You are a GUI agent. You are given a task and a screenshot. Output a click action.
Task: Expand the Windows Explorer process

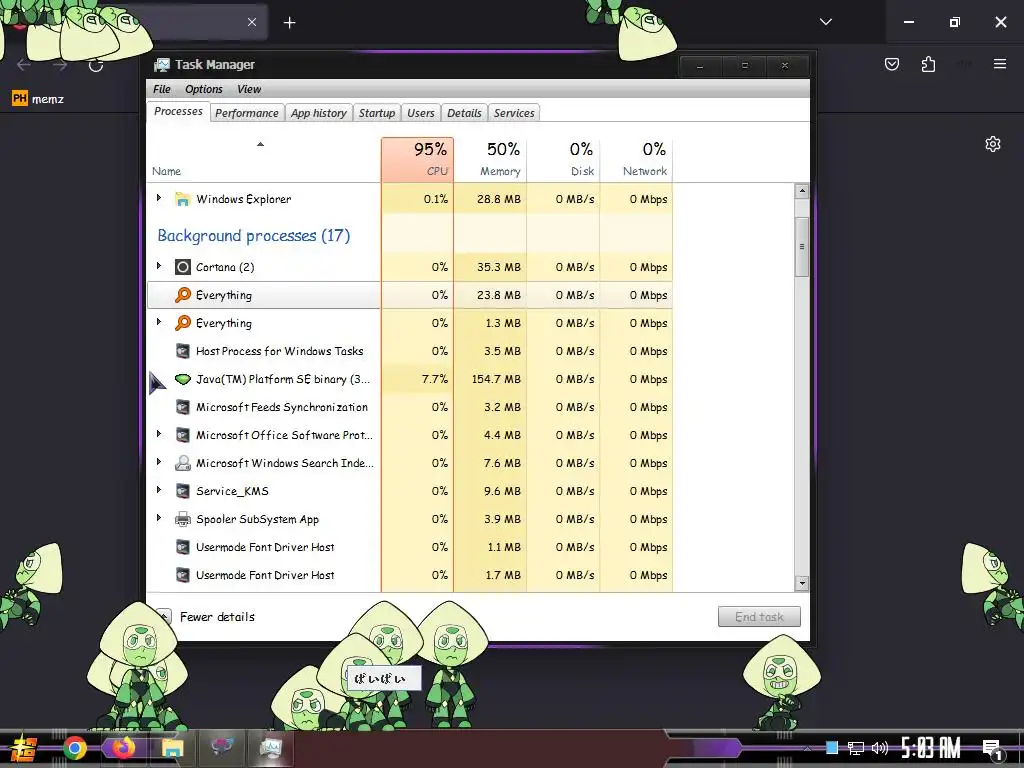[159, 198]
